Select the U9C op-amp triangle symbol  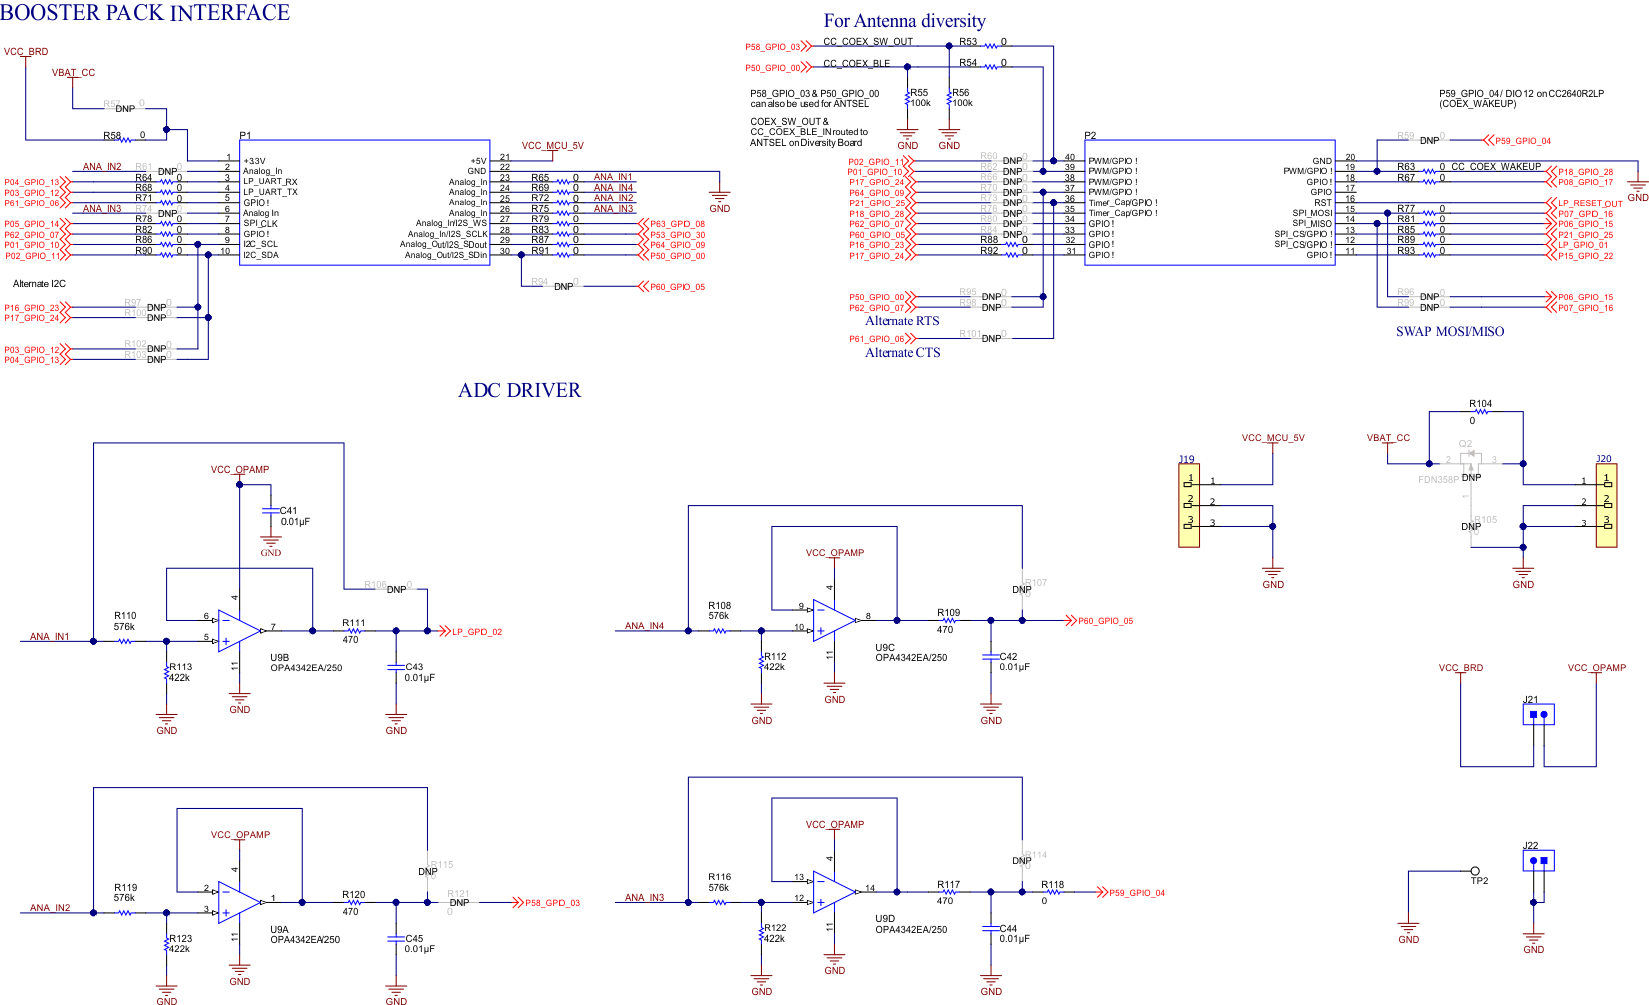click(x=835, y=621)
